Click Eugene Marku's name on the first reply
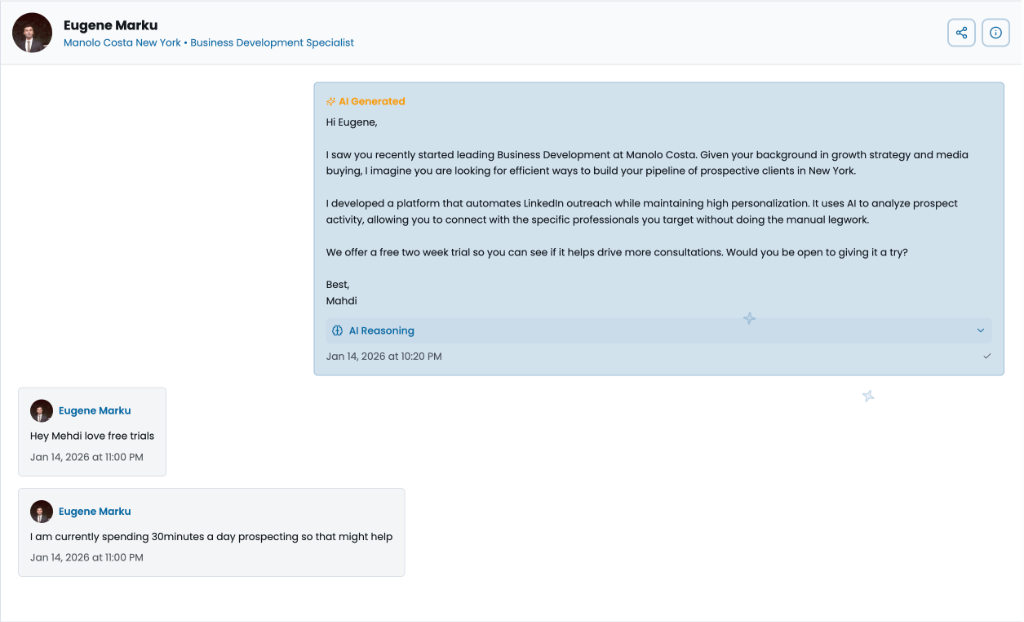The height and width of the screenshot is (622, 1024). [x=94, y=410]
